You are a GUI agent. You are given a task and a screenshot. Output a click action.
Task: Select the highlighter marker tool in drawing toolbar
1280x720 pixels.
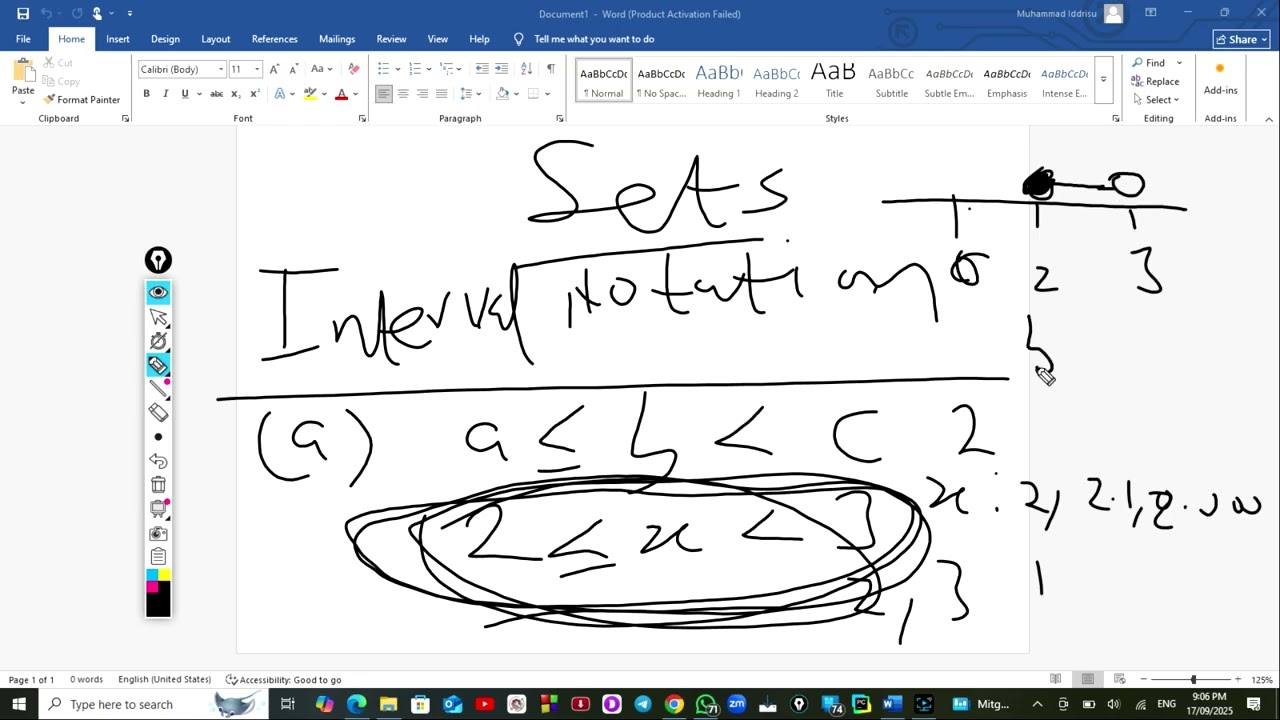tap(158, 365)
